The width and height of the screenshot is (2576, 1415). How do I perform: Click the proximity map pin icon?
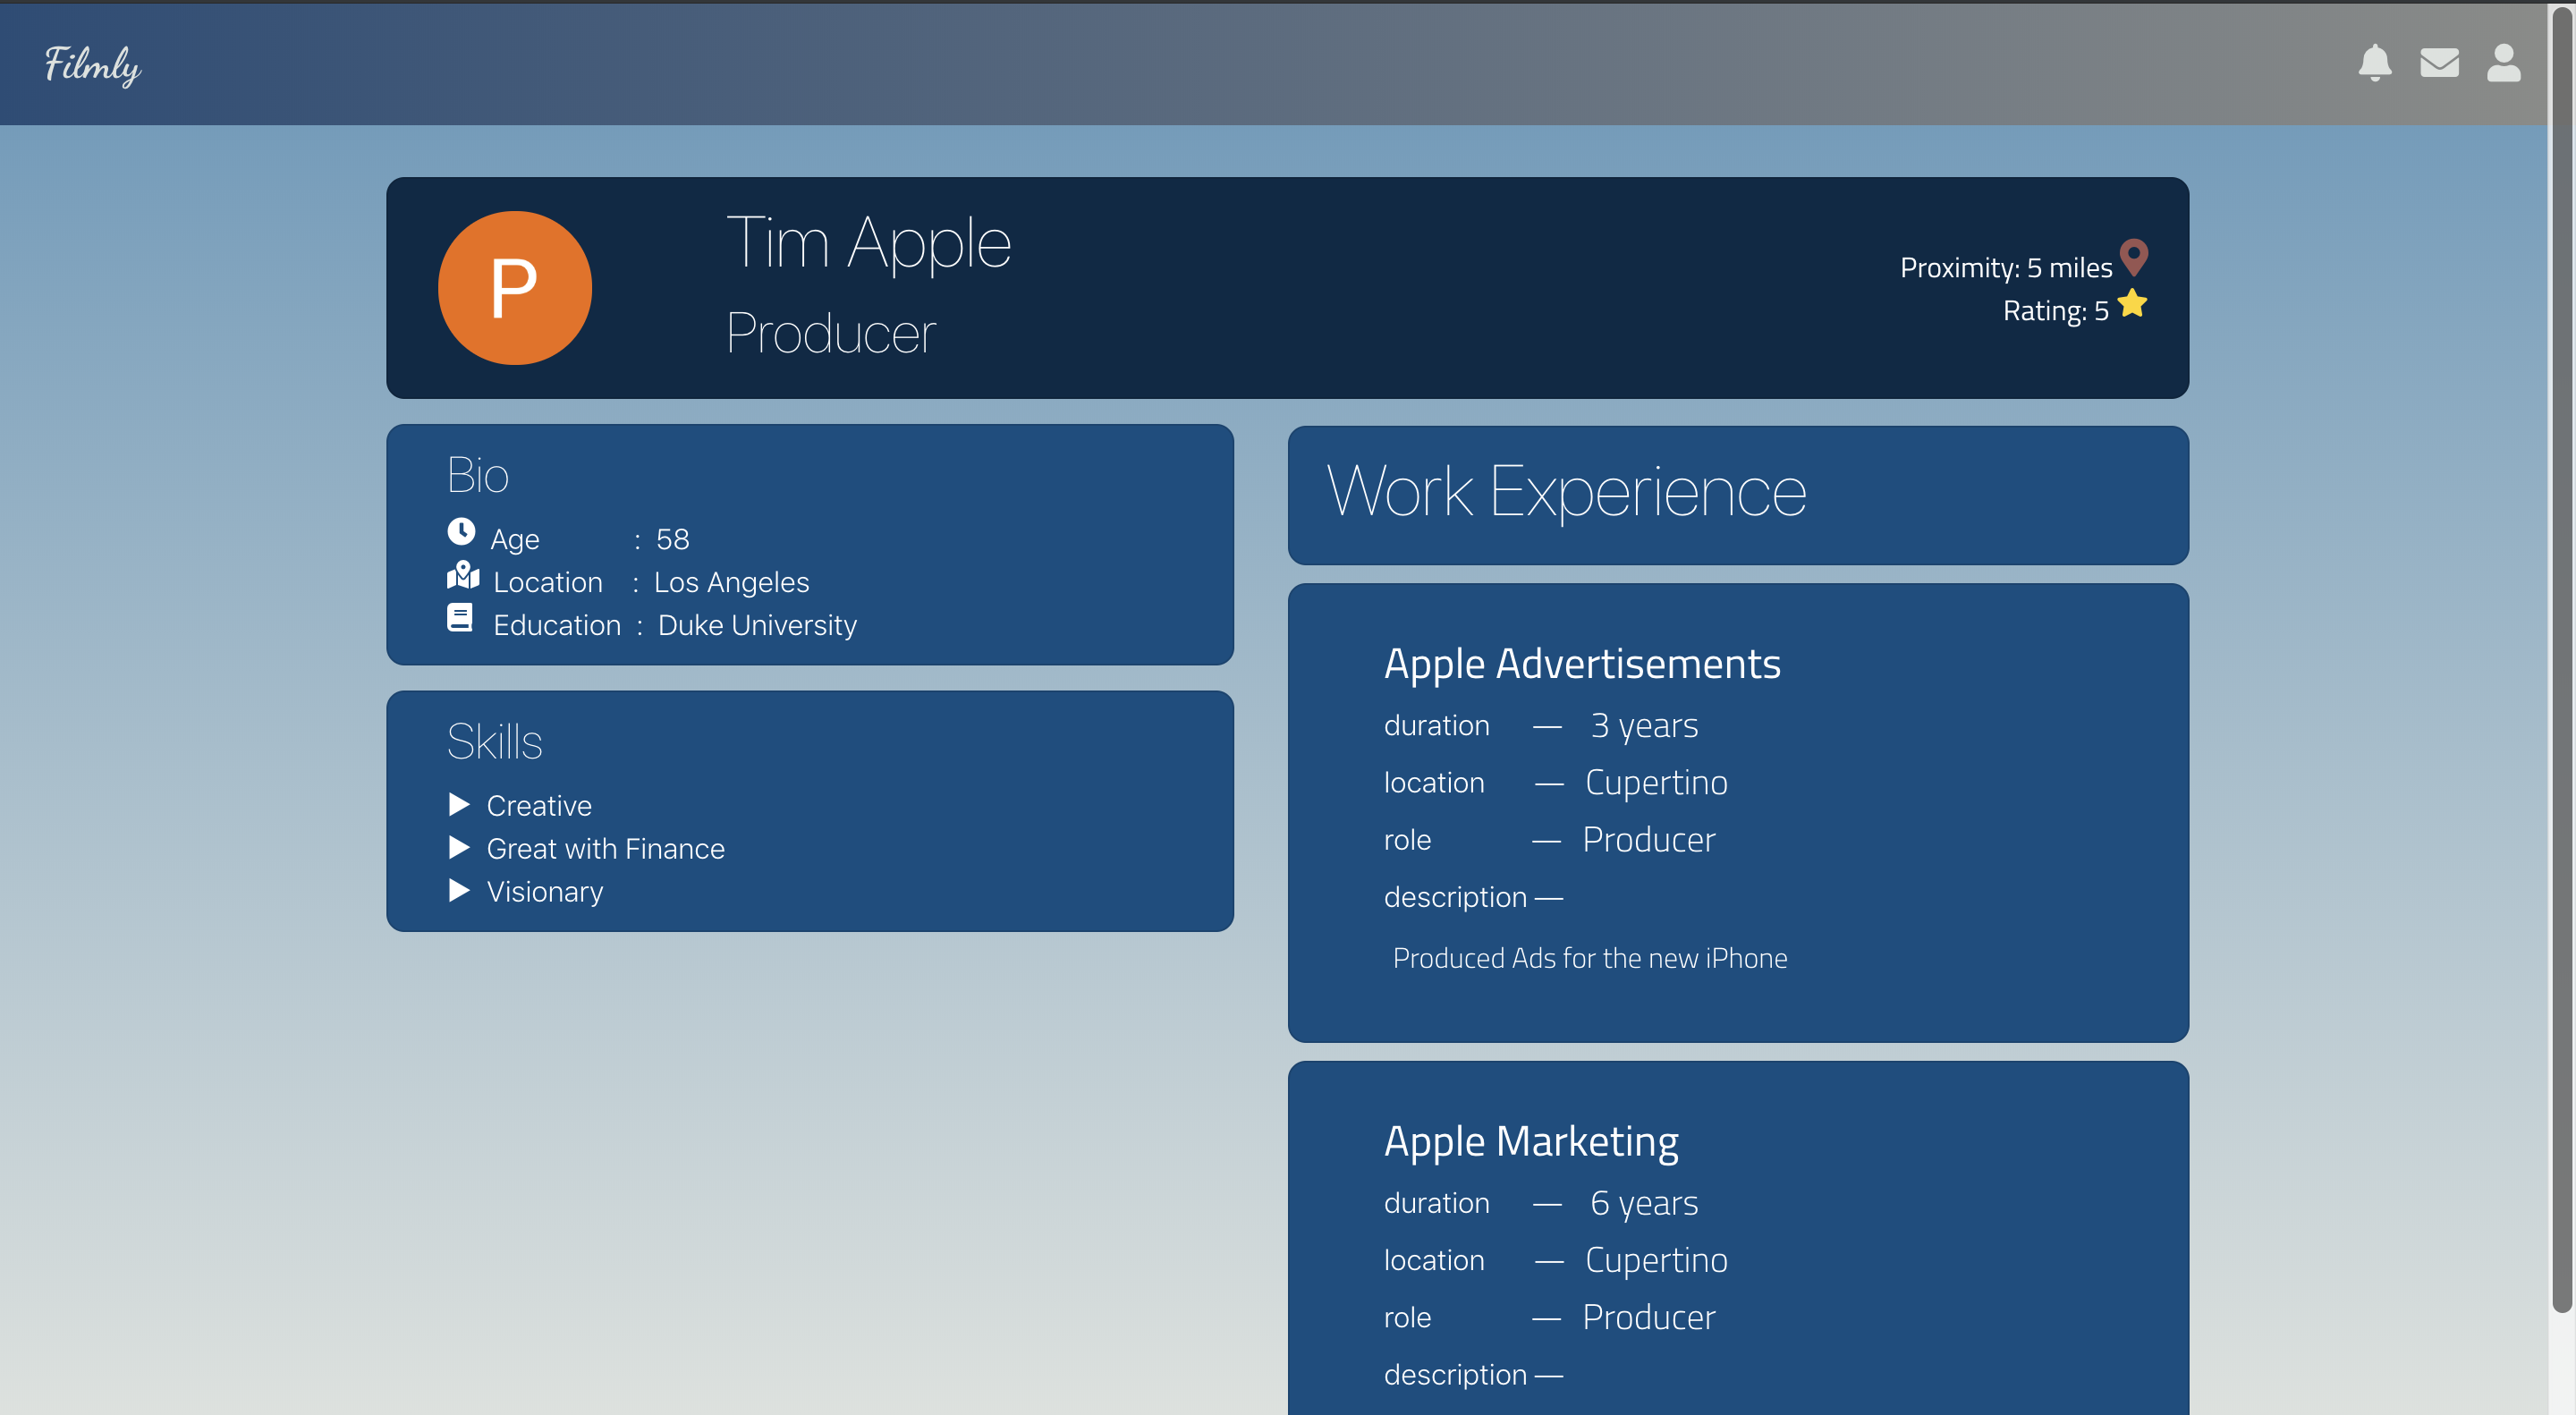coord(2133,257)
